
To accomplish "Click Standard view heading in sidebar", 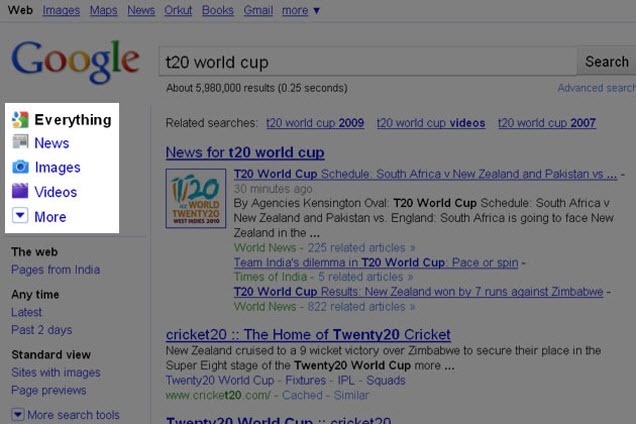I will click(x=51, y=355).
